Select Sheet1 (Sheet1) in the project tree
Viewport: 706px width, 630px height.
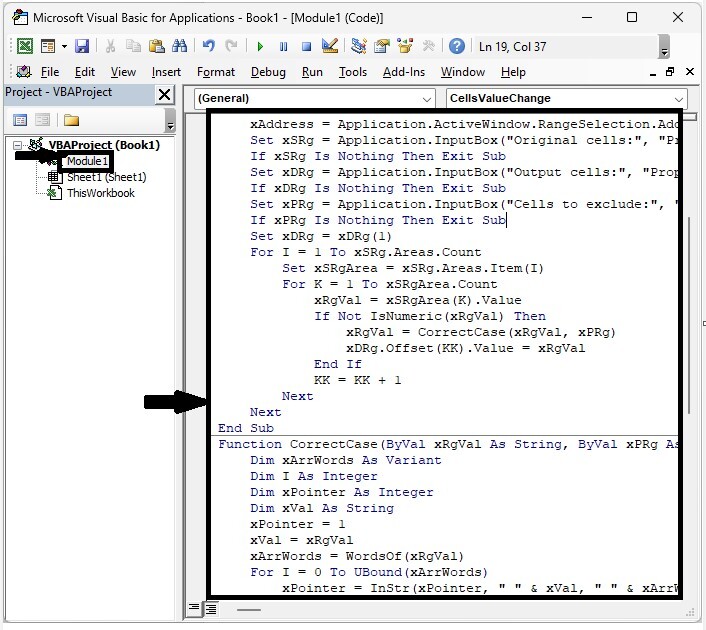coord(106,177)
